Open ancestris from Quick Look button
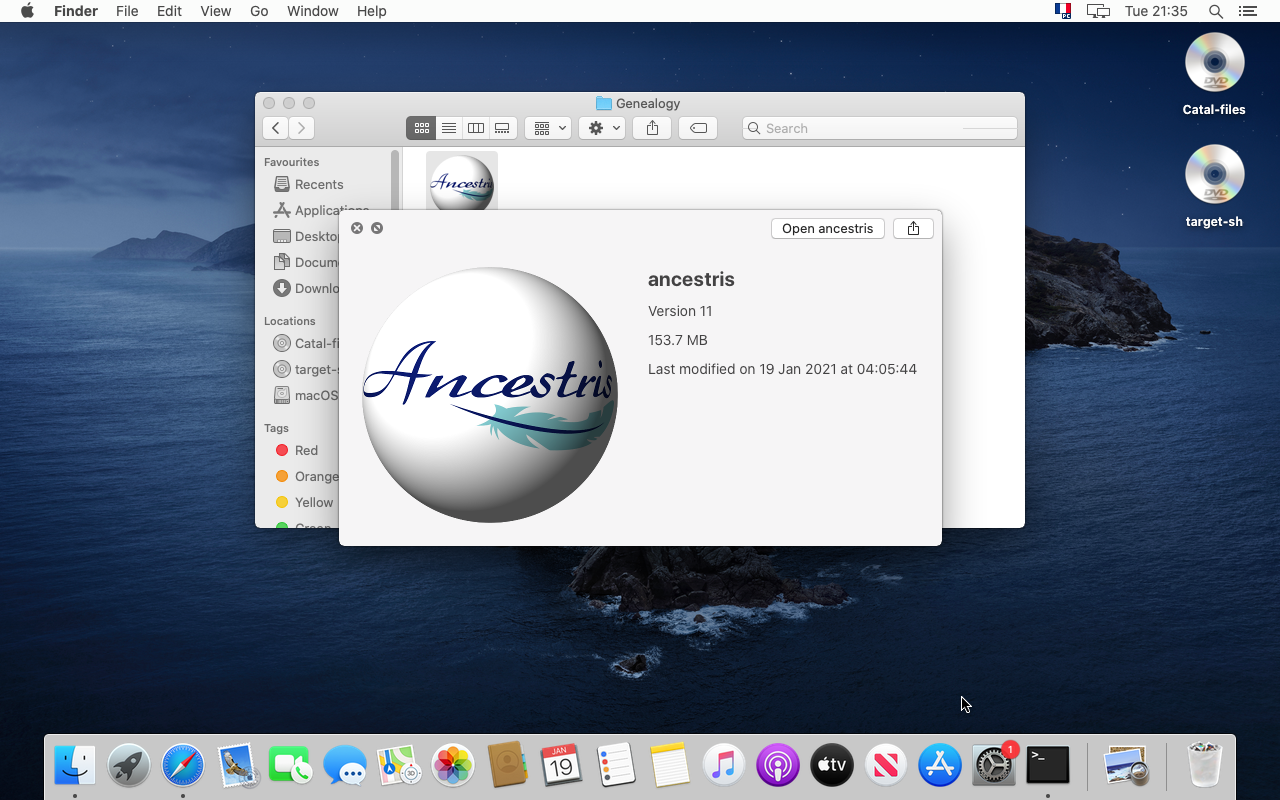The image size is (1280, 800). pyautogui.click(x=828, y=228)
